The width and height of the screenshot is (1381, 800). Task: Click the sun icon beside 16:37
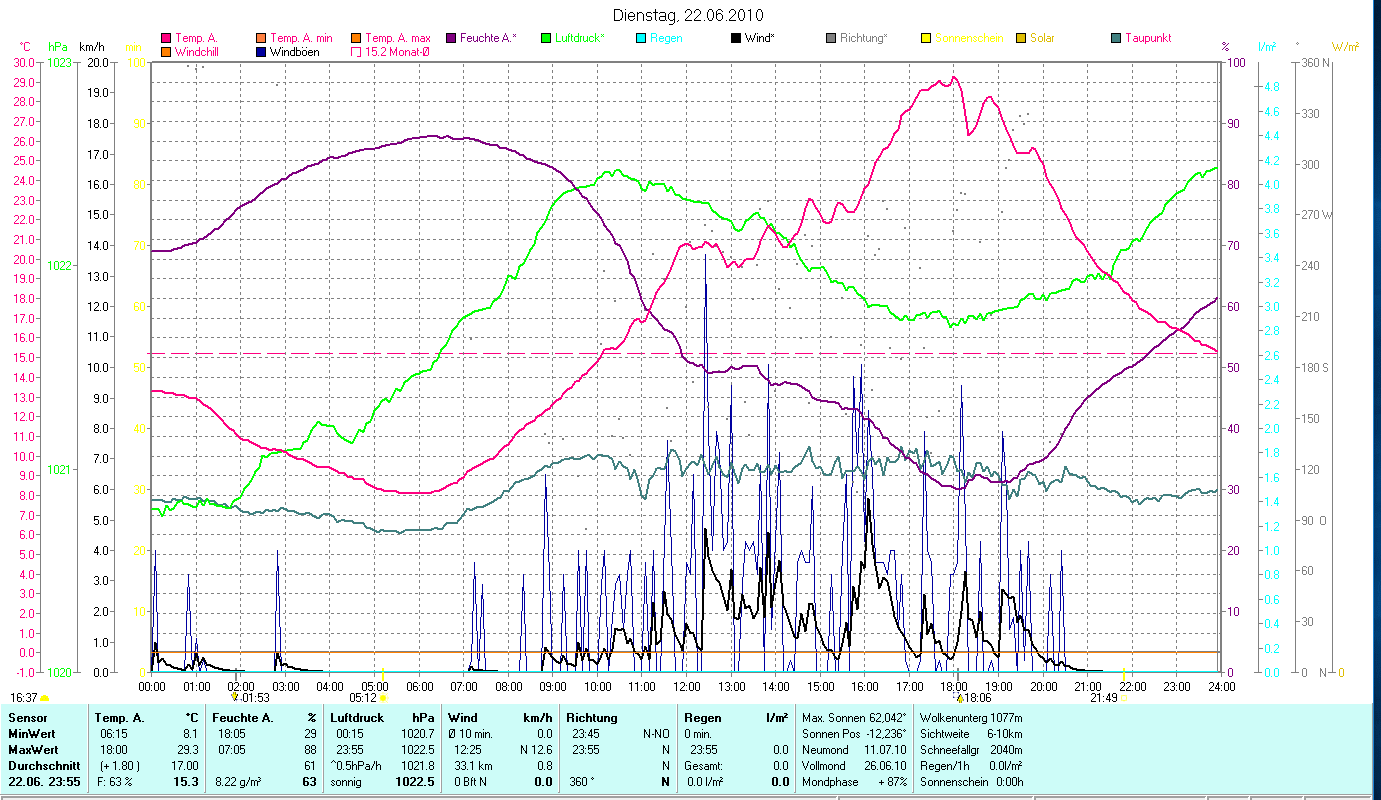point(44,698)
